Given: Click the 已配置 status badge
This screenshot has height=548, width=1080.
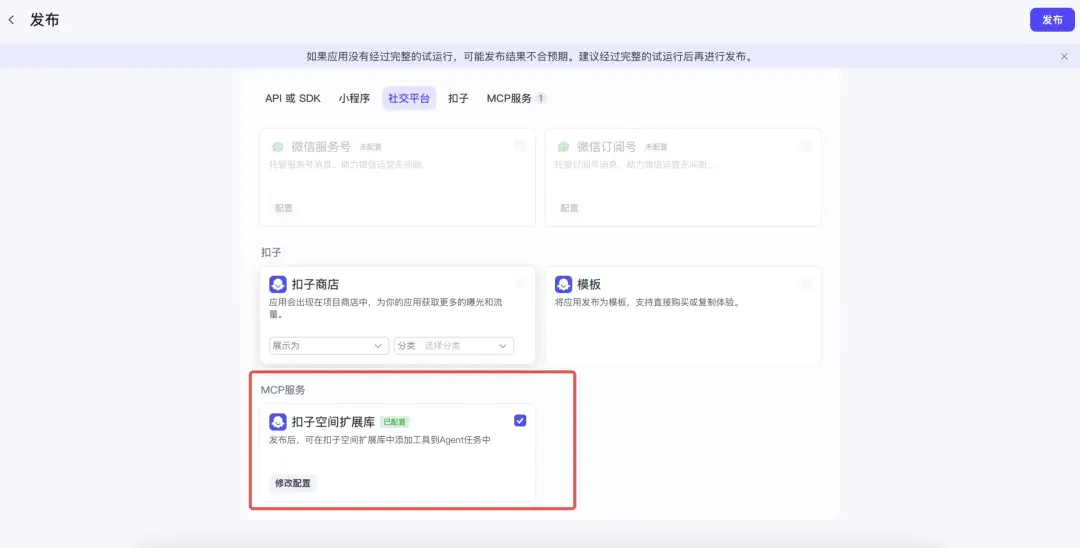Looking at the screenshot, I should point(394,422).
